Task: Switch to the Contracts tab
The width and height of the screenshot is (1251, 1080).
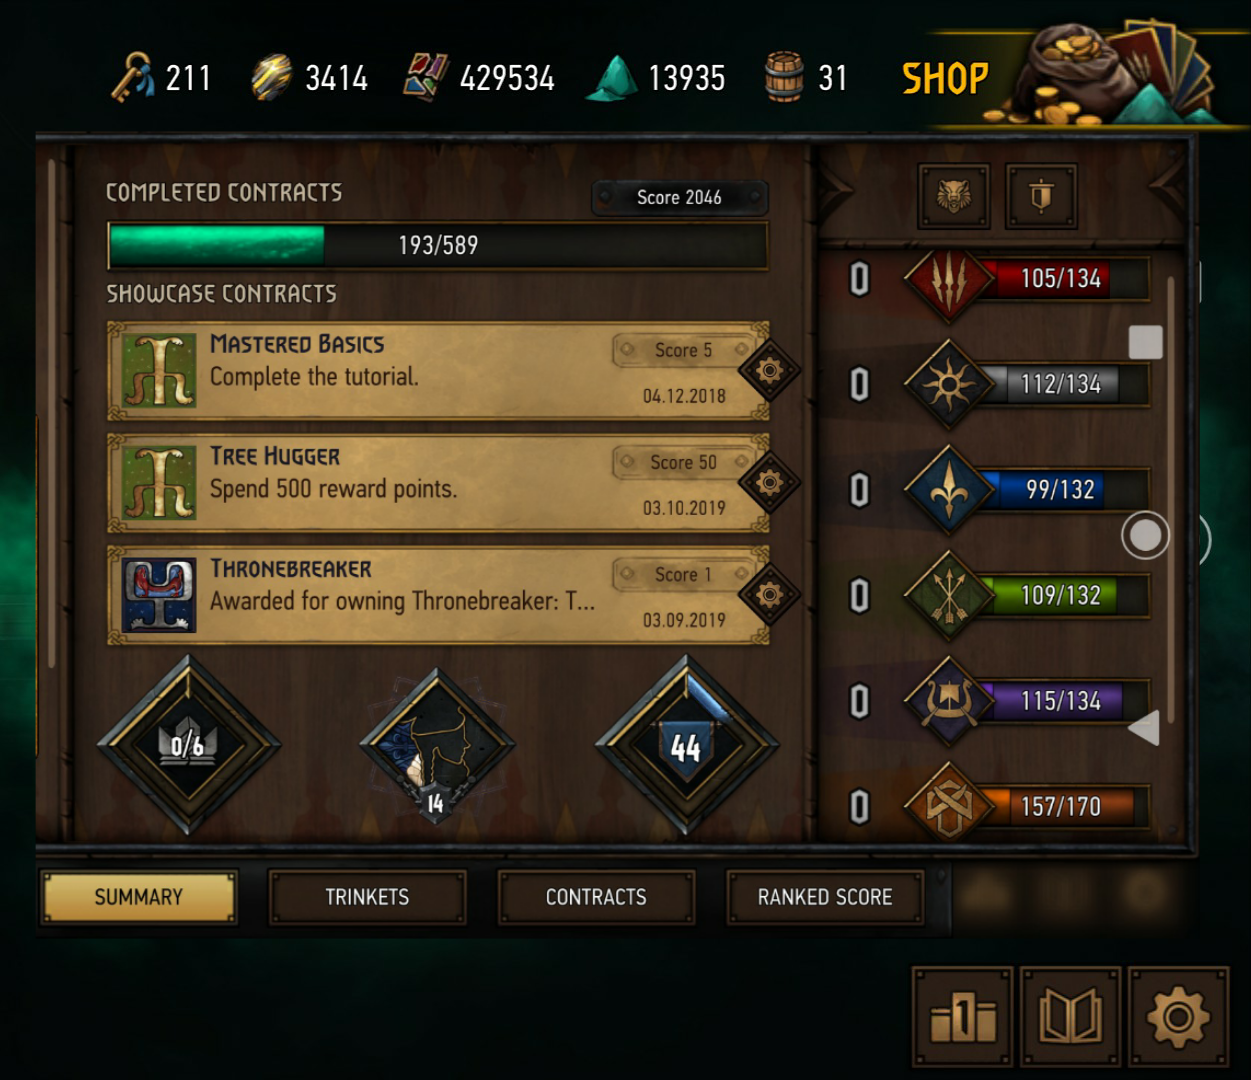Action: [596, 897]
